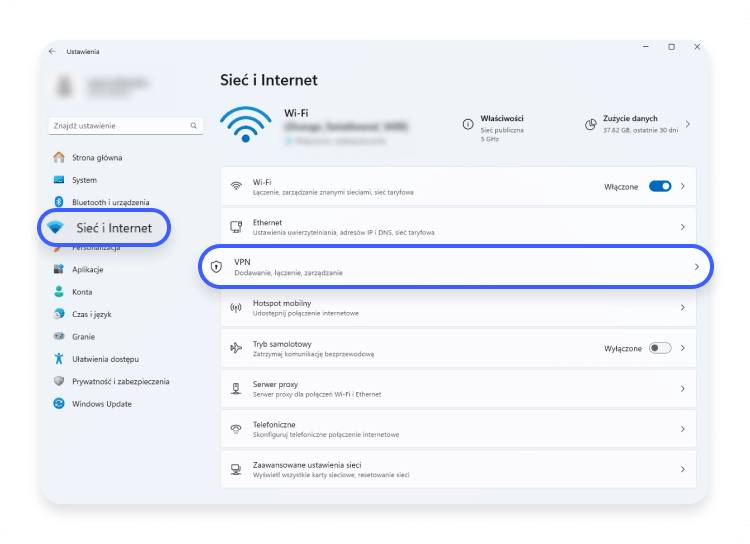
Task: Open Ethernet row chevron arrow
Action: pyautogui.click(x=683, y=226)
